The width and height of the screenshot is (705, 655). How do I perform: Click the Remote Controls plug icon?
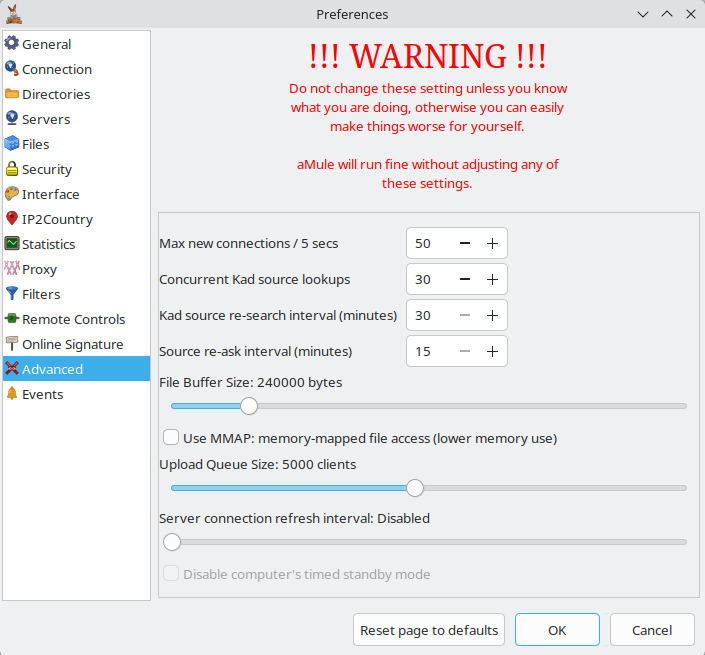click(x=12, y=319)
